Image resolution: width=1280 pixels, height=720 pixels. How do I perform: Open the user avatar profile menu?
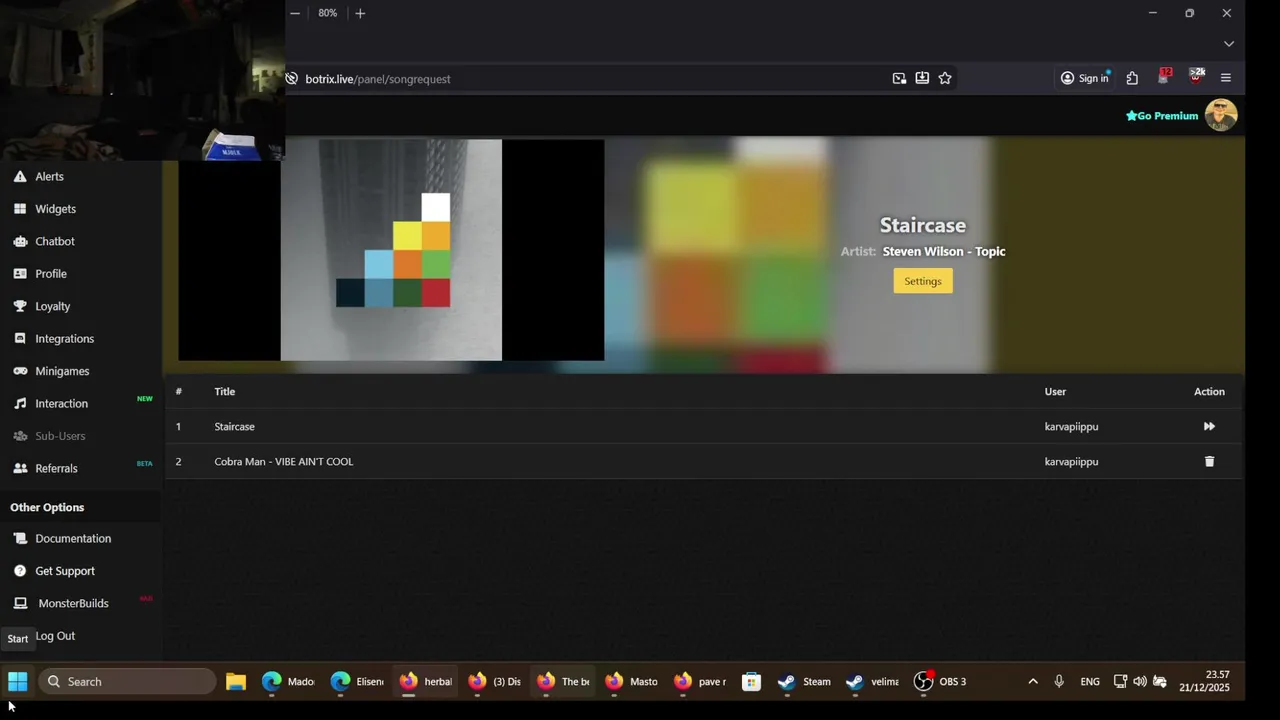click(x=1221, y=115)
